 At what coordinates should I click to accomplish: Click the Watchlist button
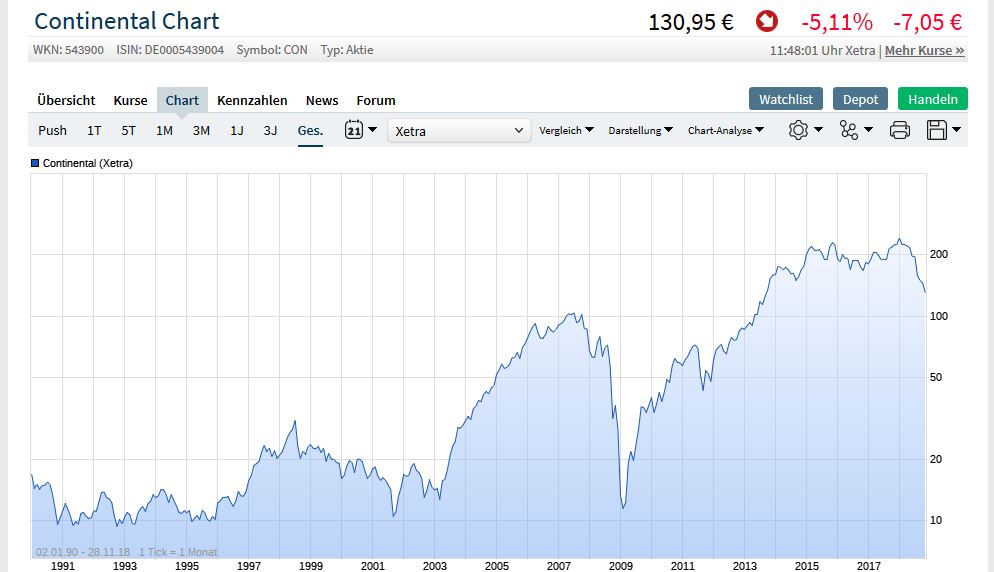786,99
